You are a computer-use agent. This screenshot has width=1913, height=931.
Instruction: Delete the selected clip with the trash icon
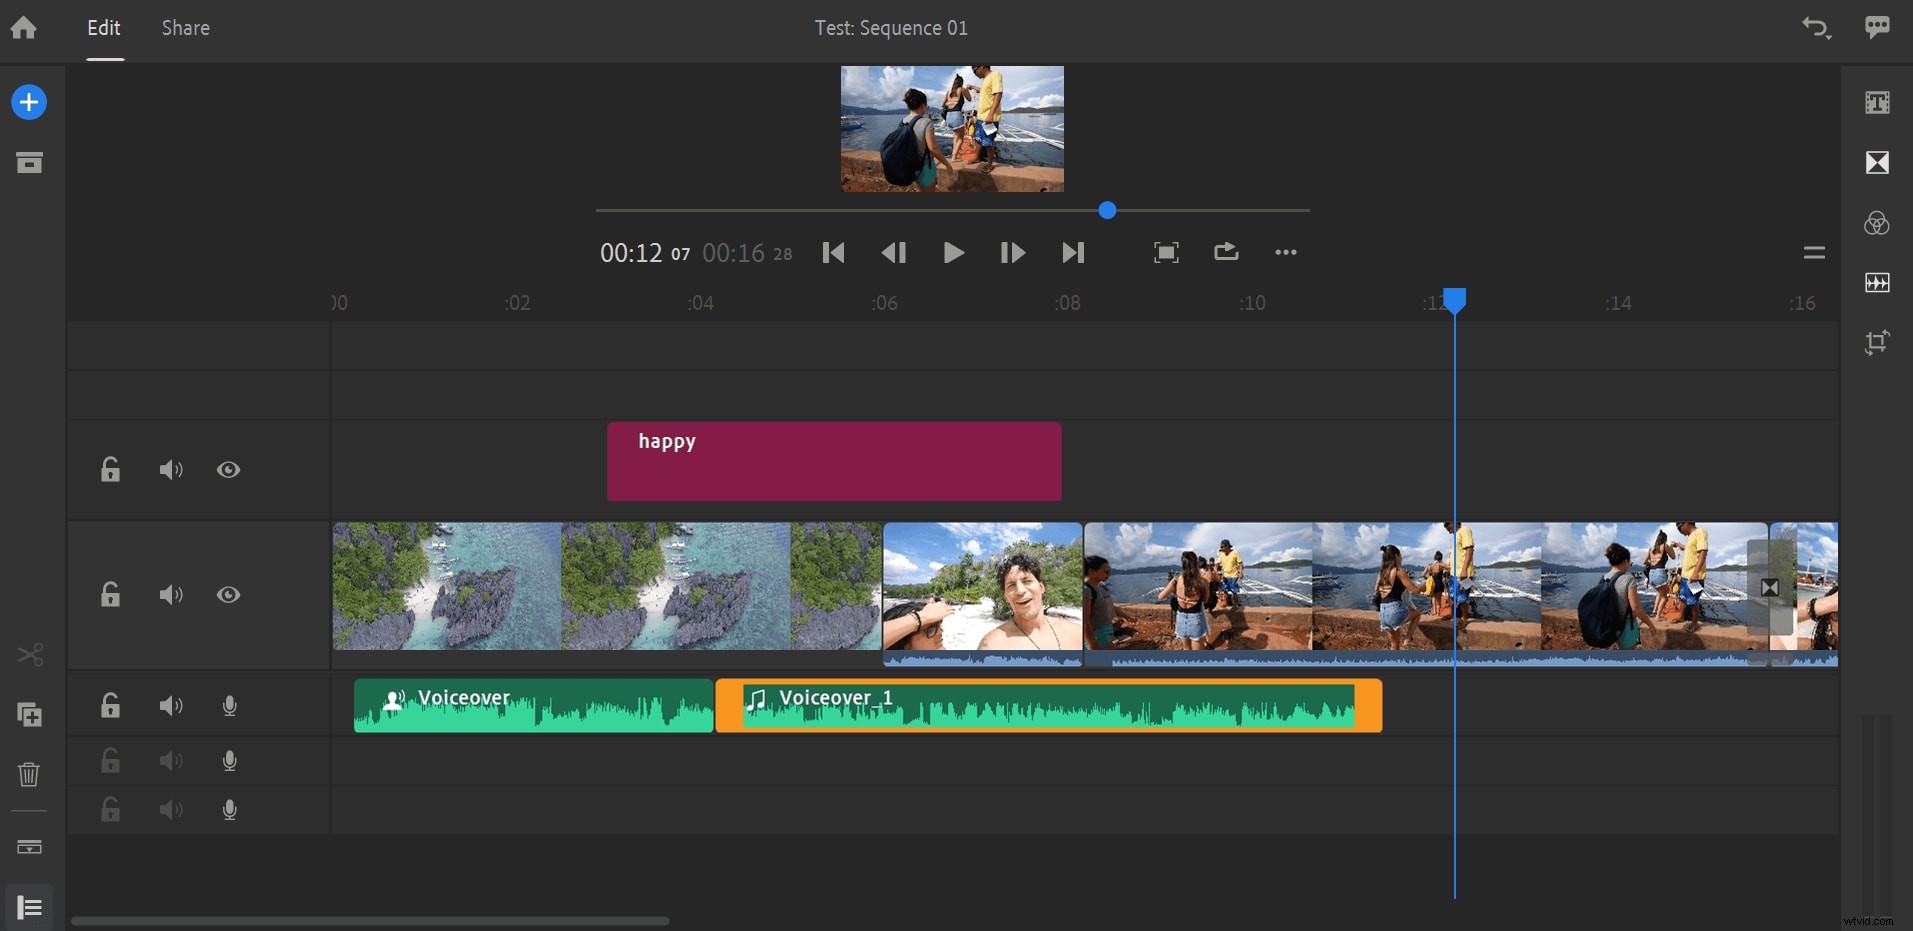point(28,775)
